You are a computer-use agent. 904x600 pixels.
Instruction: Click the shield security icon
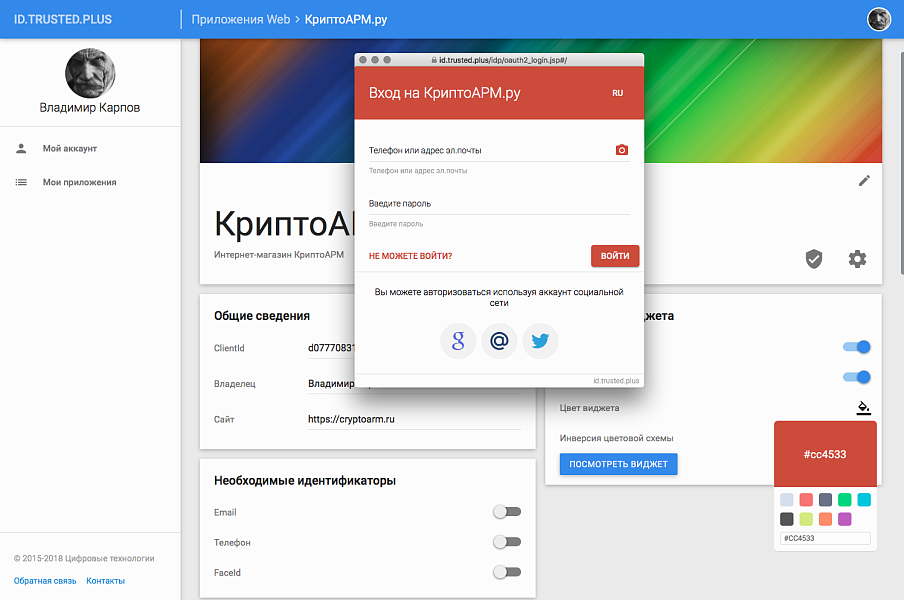point(814,258)
